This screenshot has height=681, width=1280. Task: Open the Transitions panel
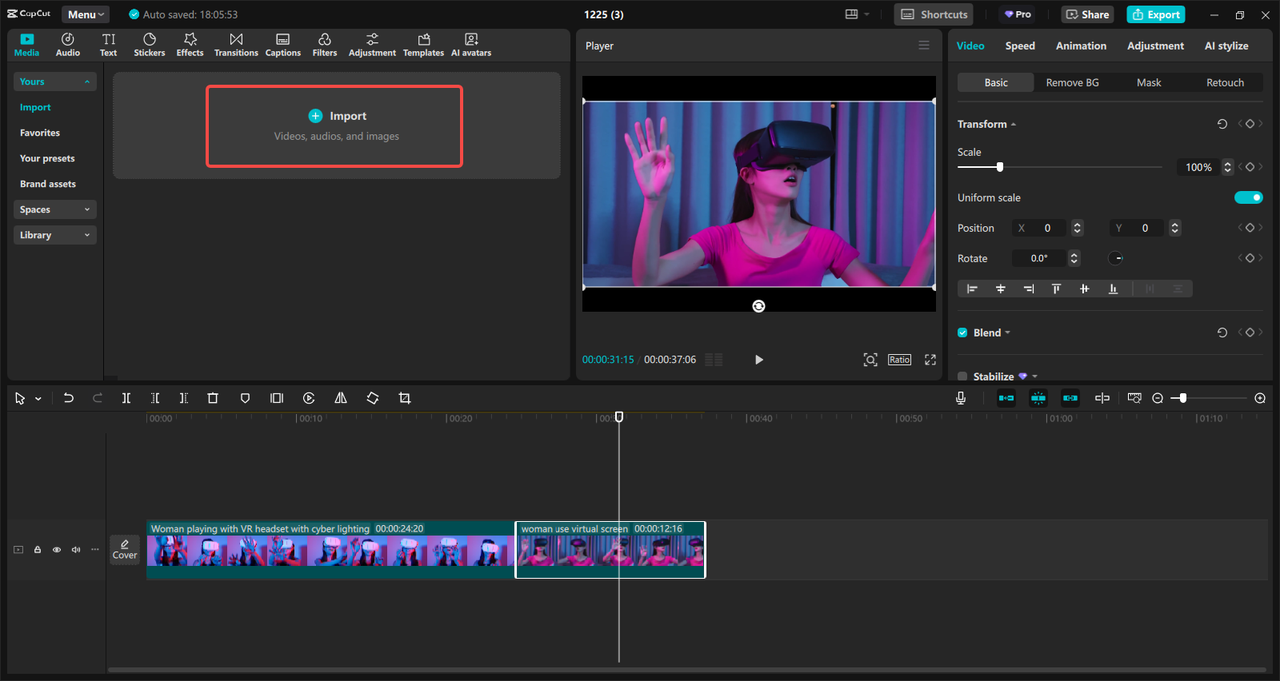point(236,44)
